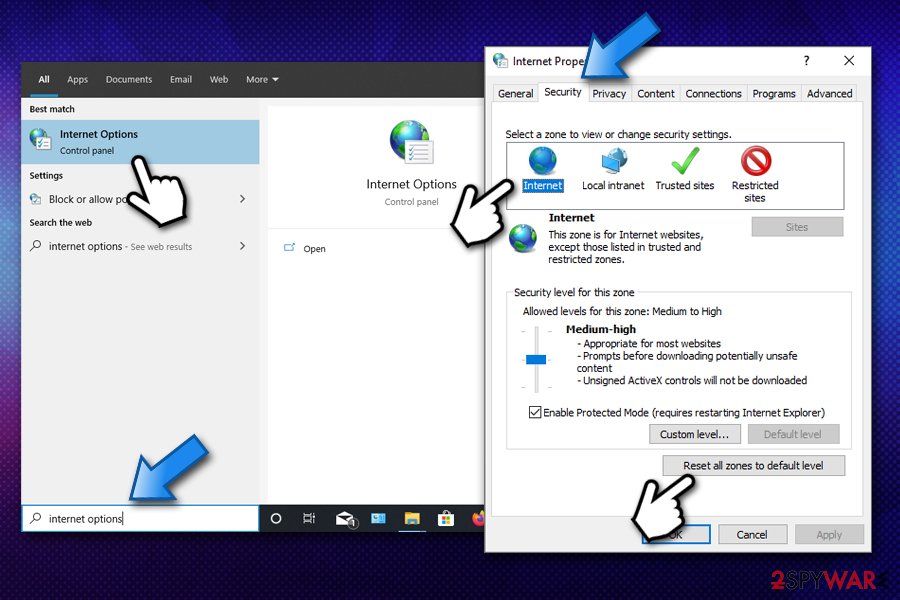Image resolution: width=900 pixels, height=600 pixels.
Task: Select the Local intranet zone icon
Action: tap(614, 161)
